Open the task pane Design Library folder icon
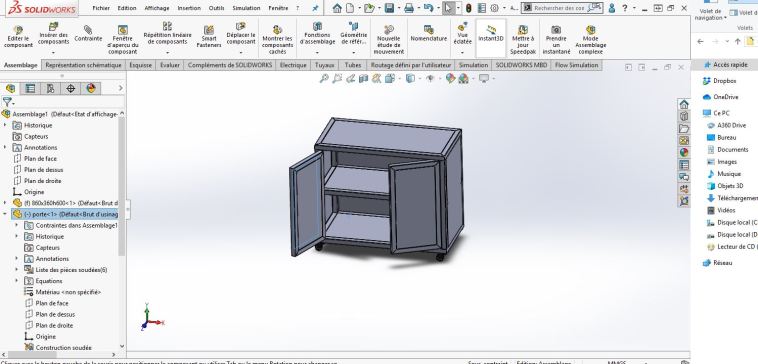 684,128
